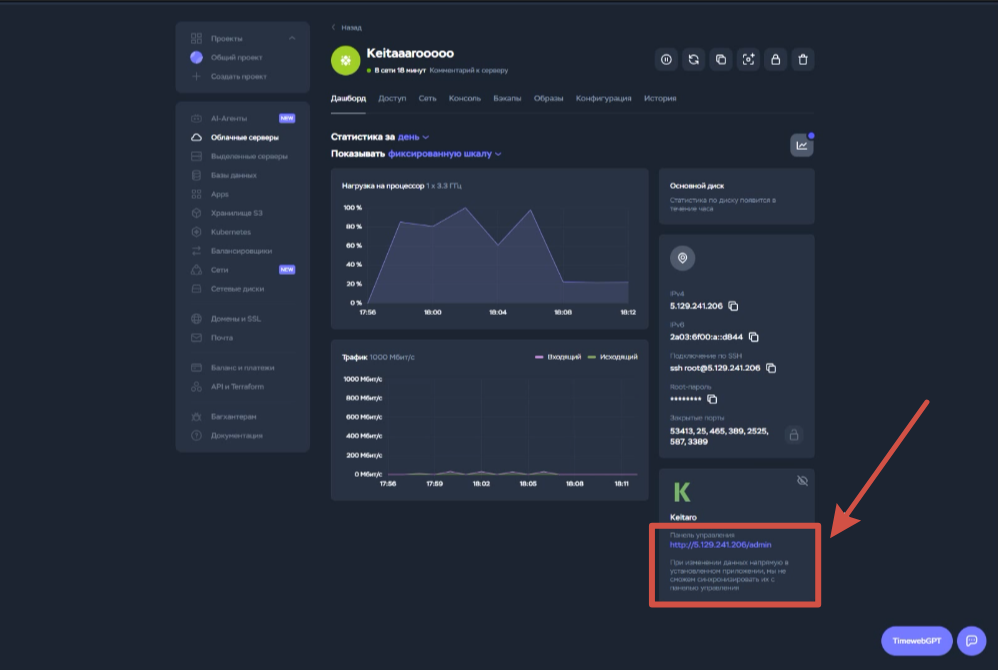This screenshot has width=998, height=670.
Task: Click the closed ports lock icon
Action: [x=793, y=435]
